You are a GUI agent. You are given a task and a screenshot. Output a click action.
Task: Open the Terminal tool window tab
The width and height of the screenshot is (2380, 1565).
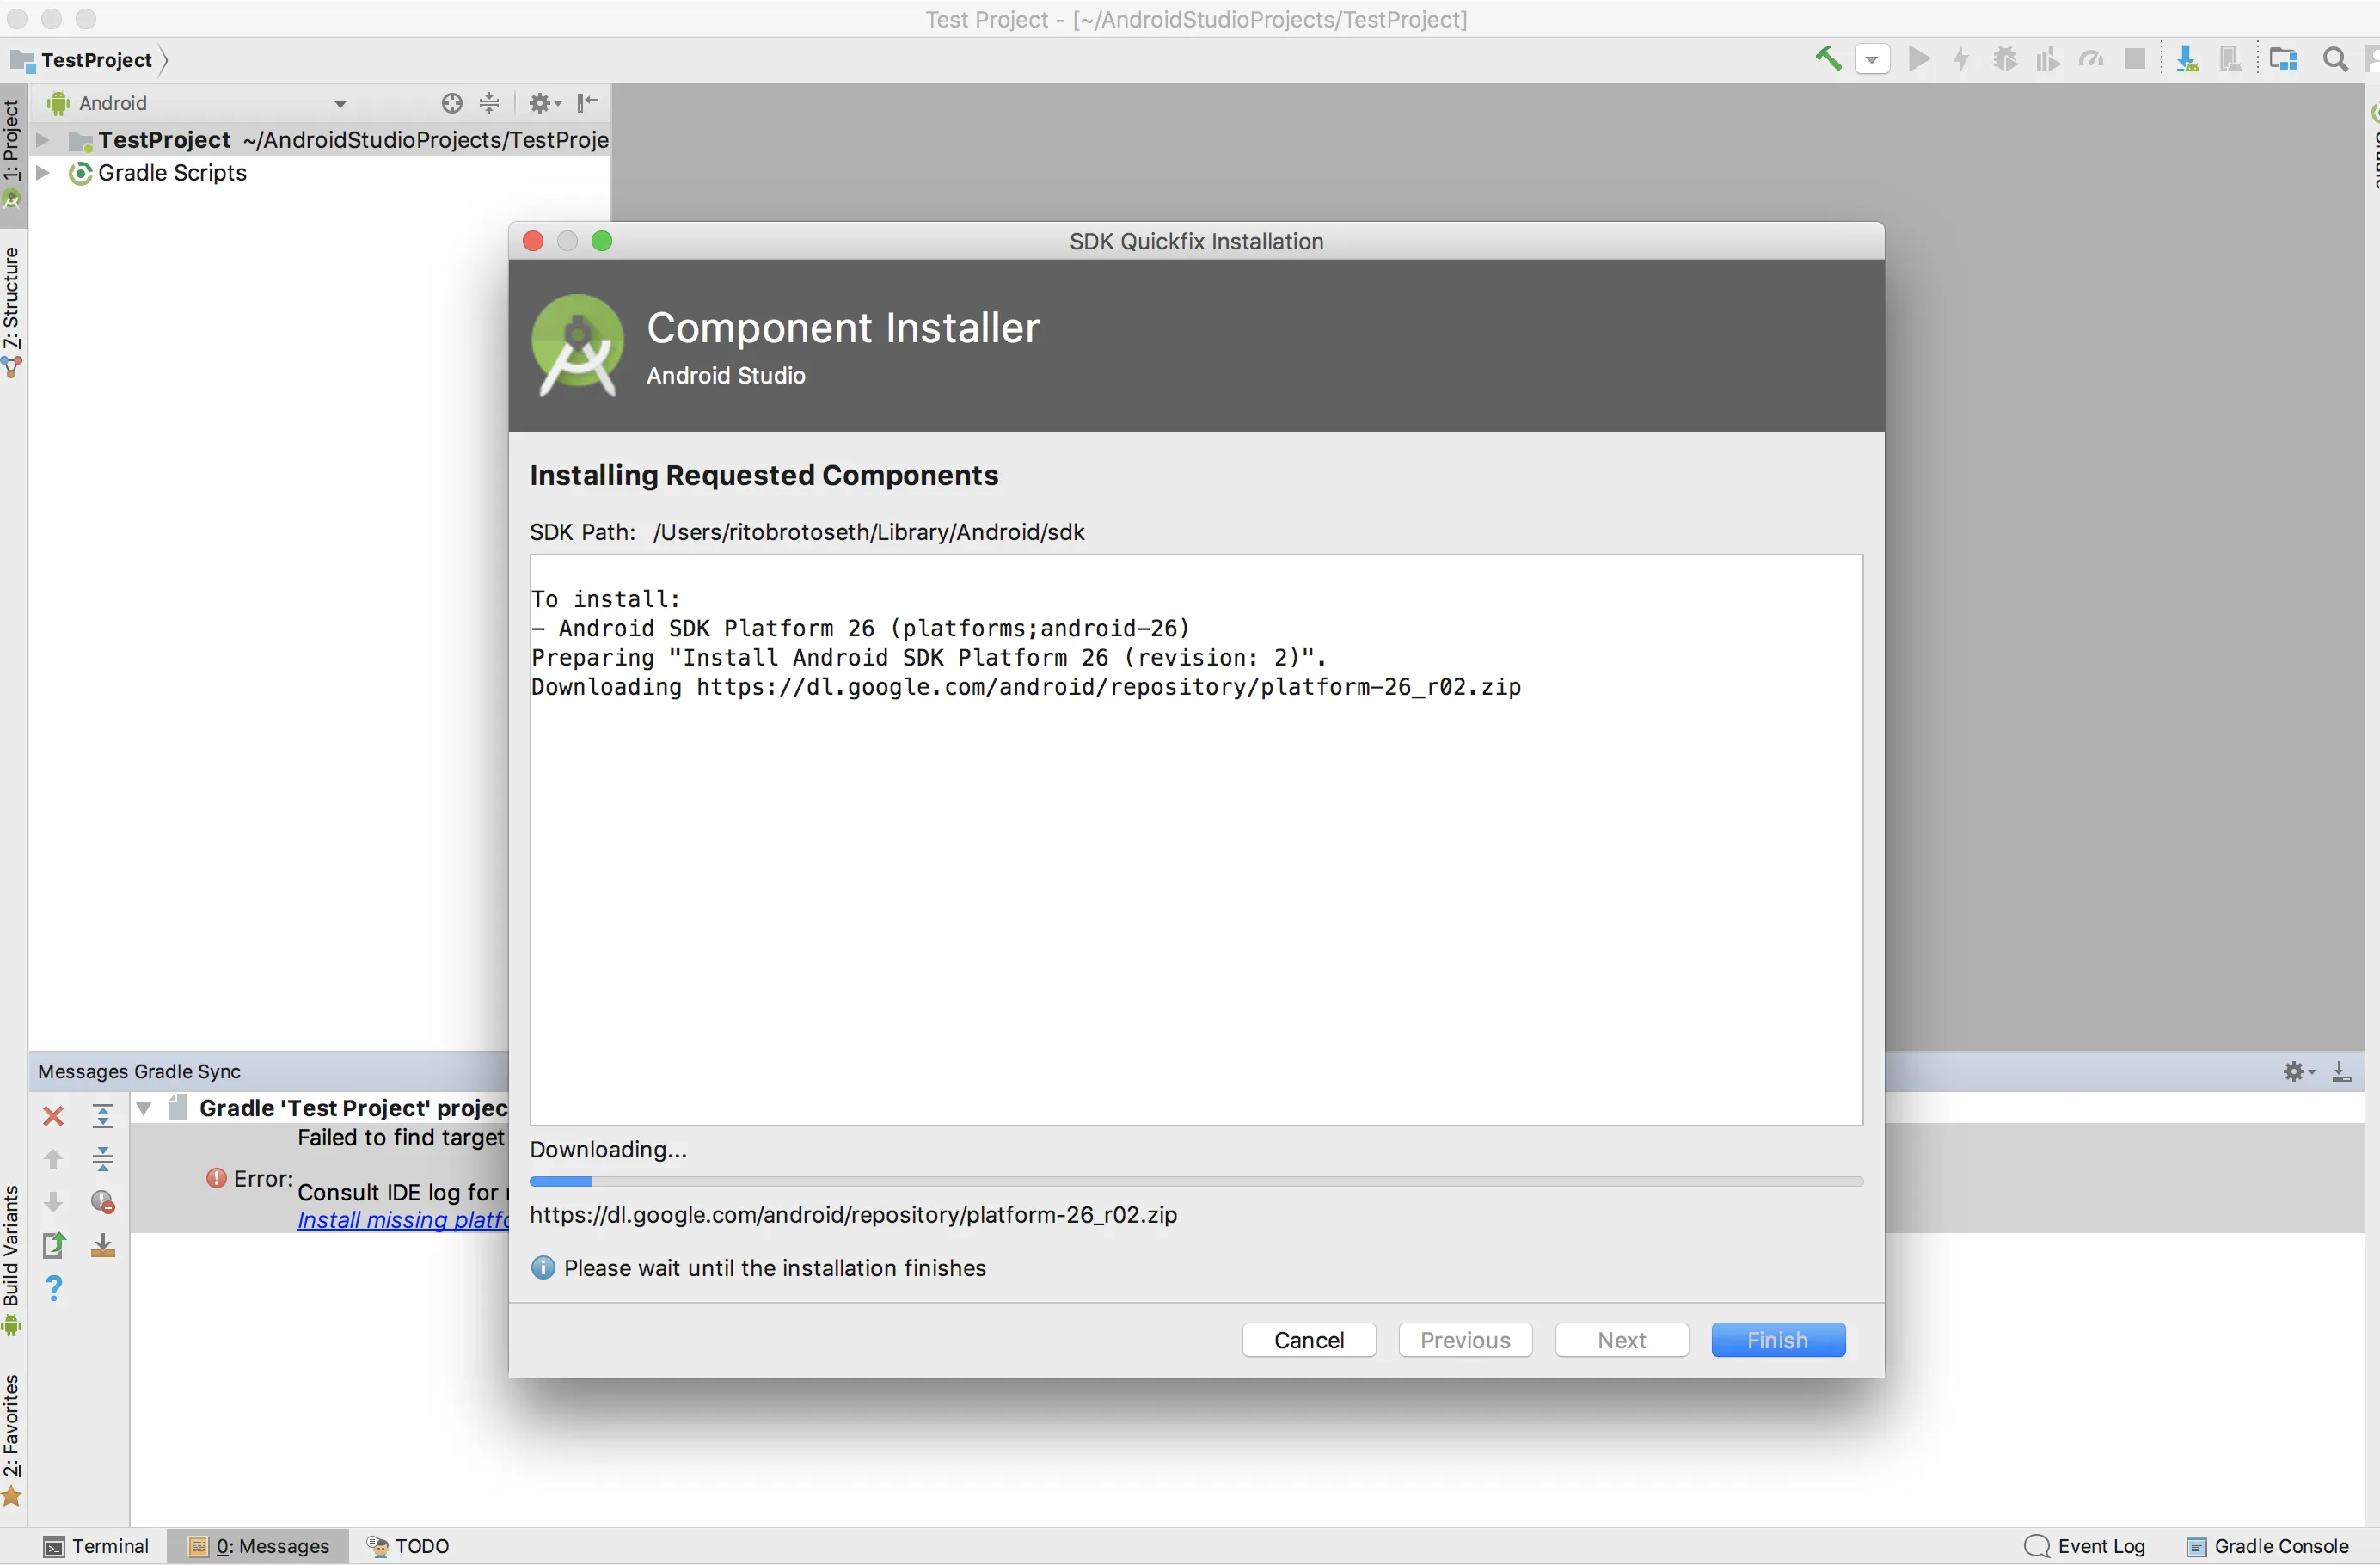coord(97,1546)
